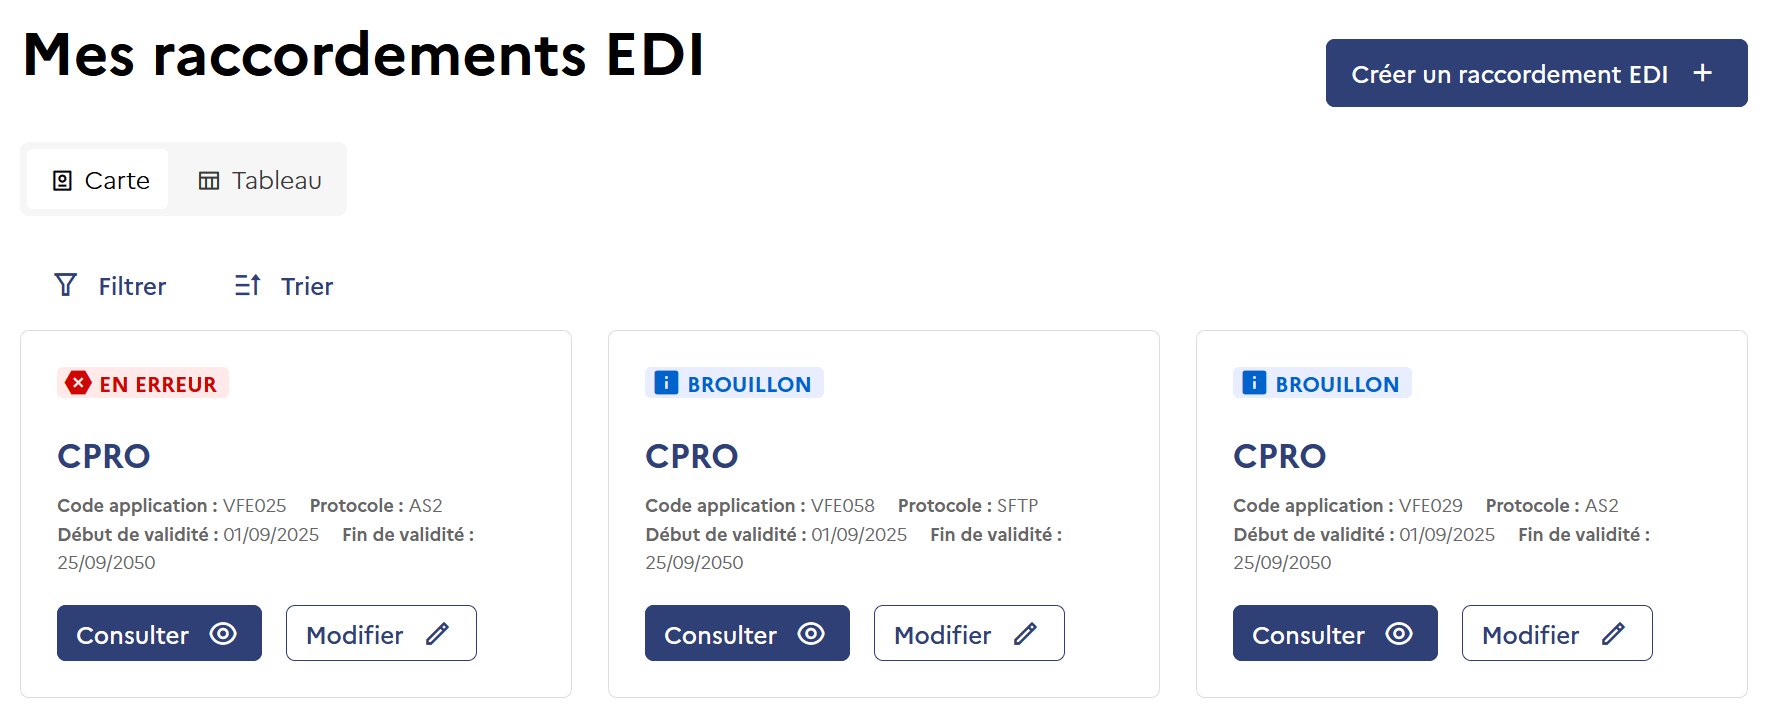Click the plus icon on the create button
This screenshot has width=1774, height=718.
click(x=1701, y=73)
